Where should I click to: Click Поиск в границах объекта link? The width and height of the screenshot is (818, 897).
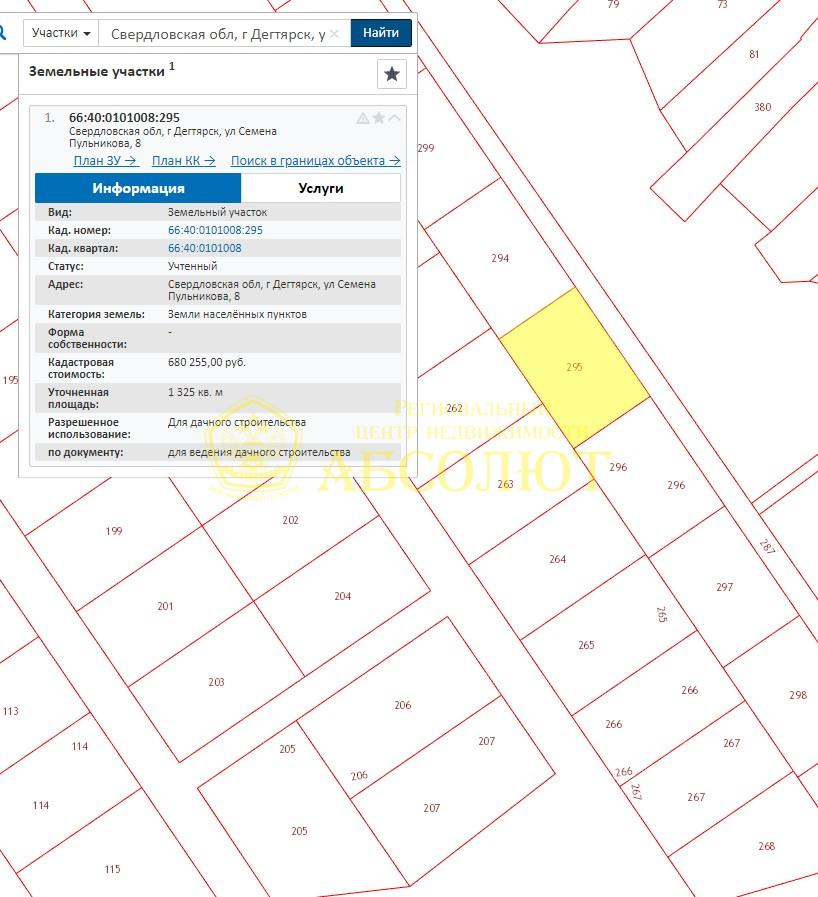click(316, 161)
